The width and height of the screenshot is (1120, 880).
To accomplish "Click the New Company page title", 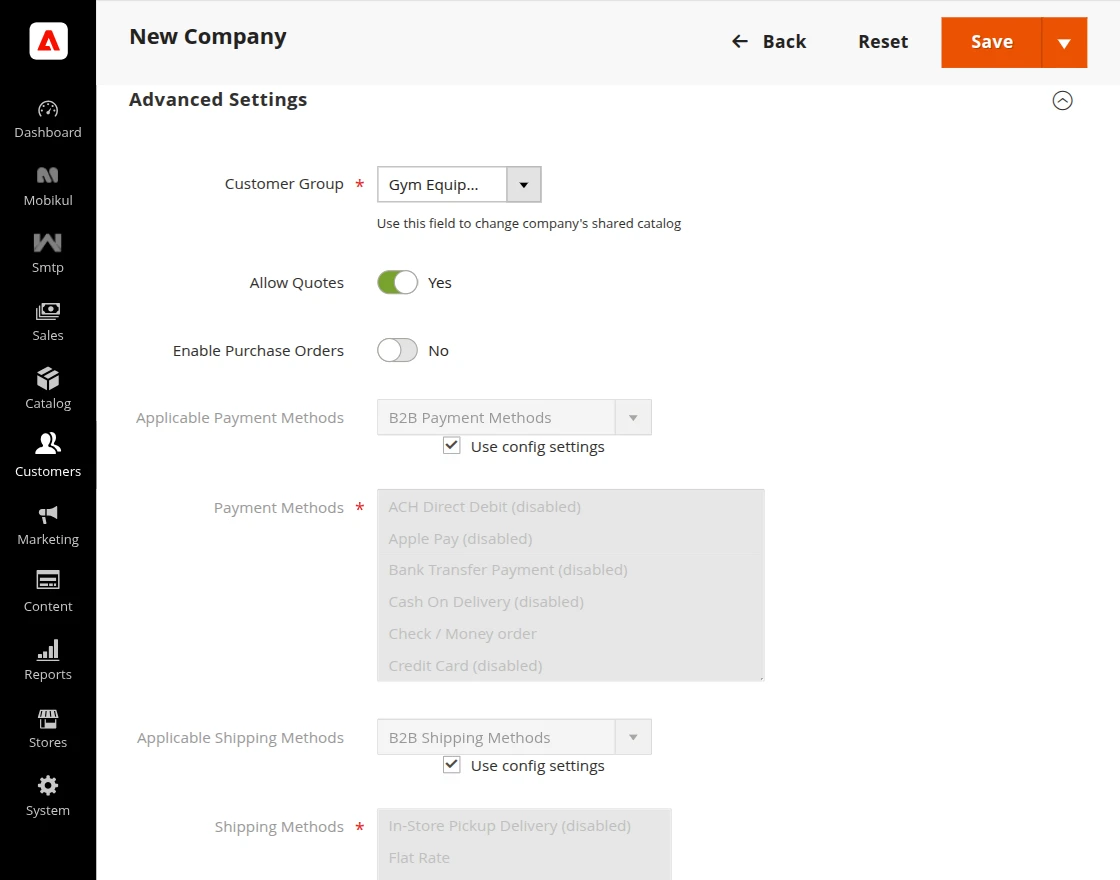I will click(x=208, y=36).
